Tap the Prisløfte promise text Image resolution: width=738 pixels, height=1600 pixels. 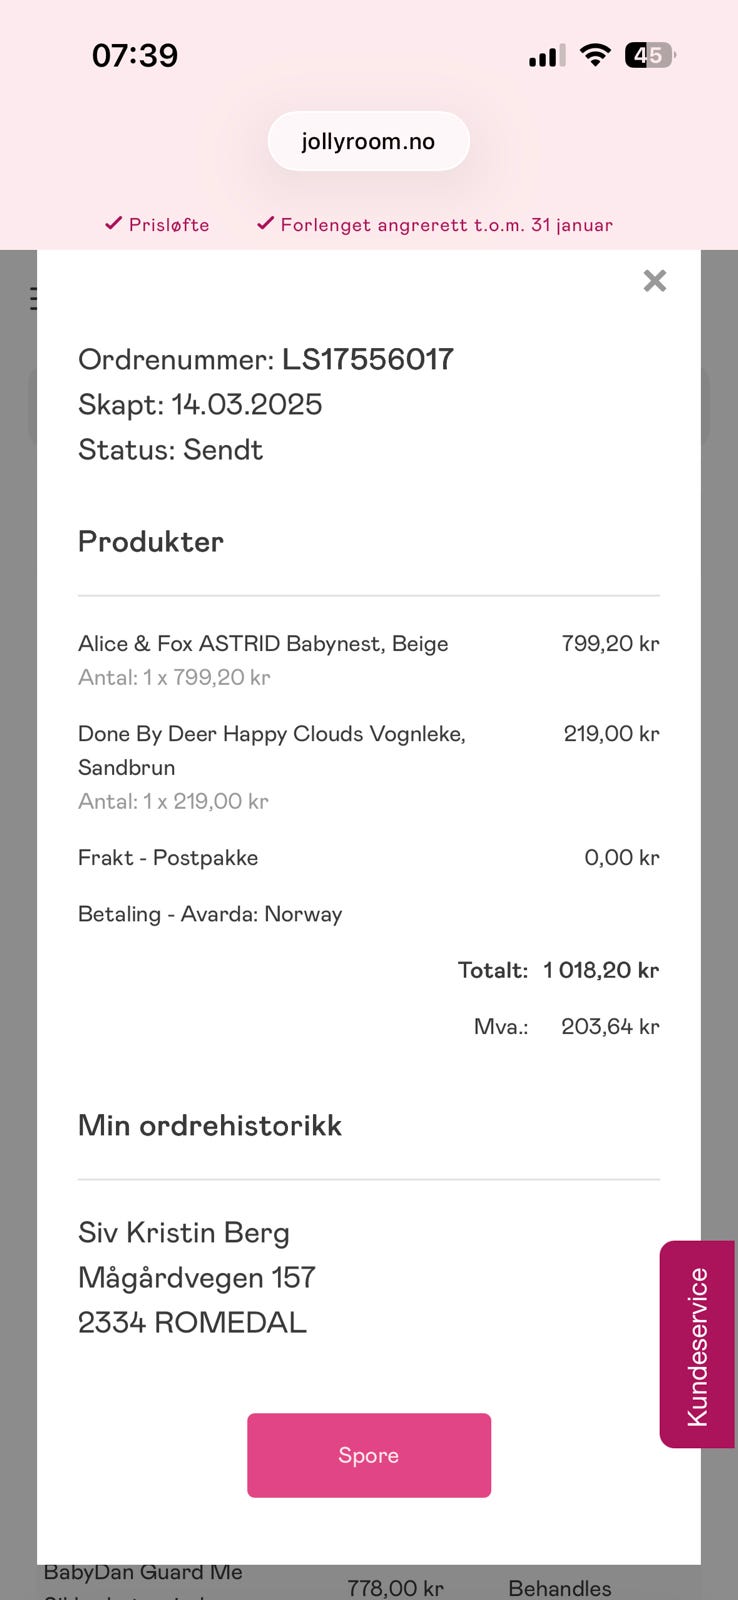point(169,225)
